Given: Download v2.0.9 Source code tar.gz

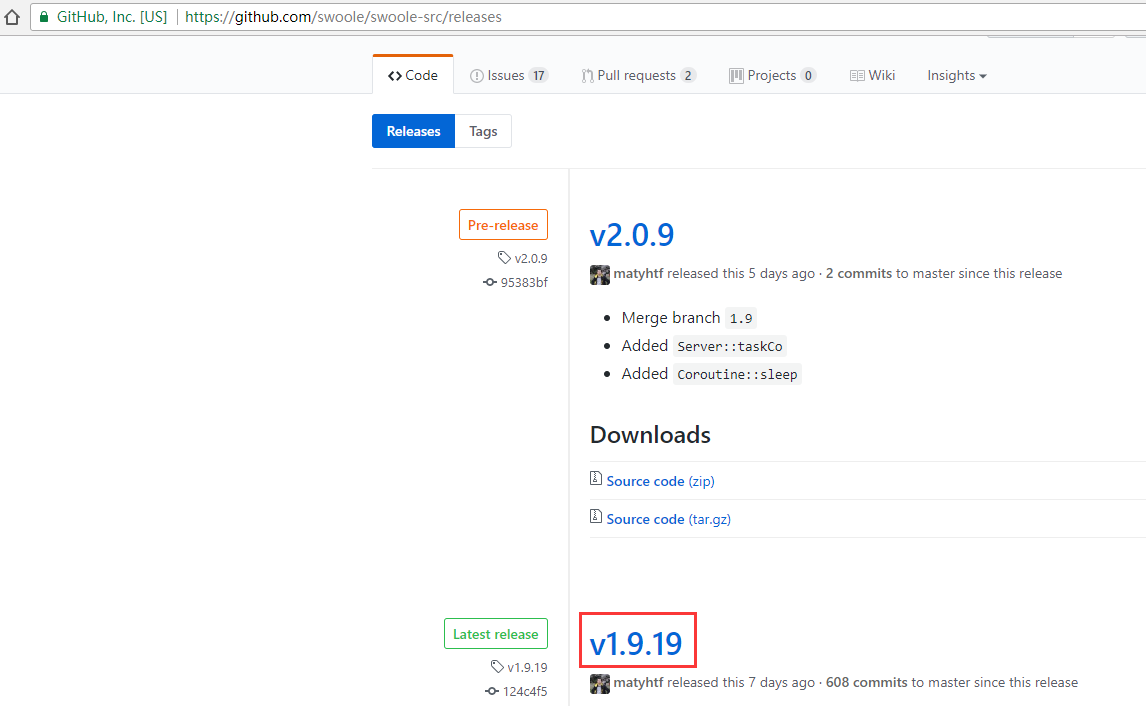Looking at the screenshot, I should pyautogui.click(x=668, y=519).
